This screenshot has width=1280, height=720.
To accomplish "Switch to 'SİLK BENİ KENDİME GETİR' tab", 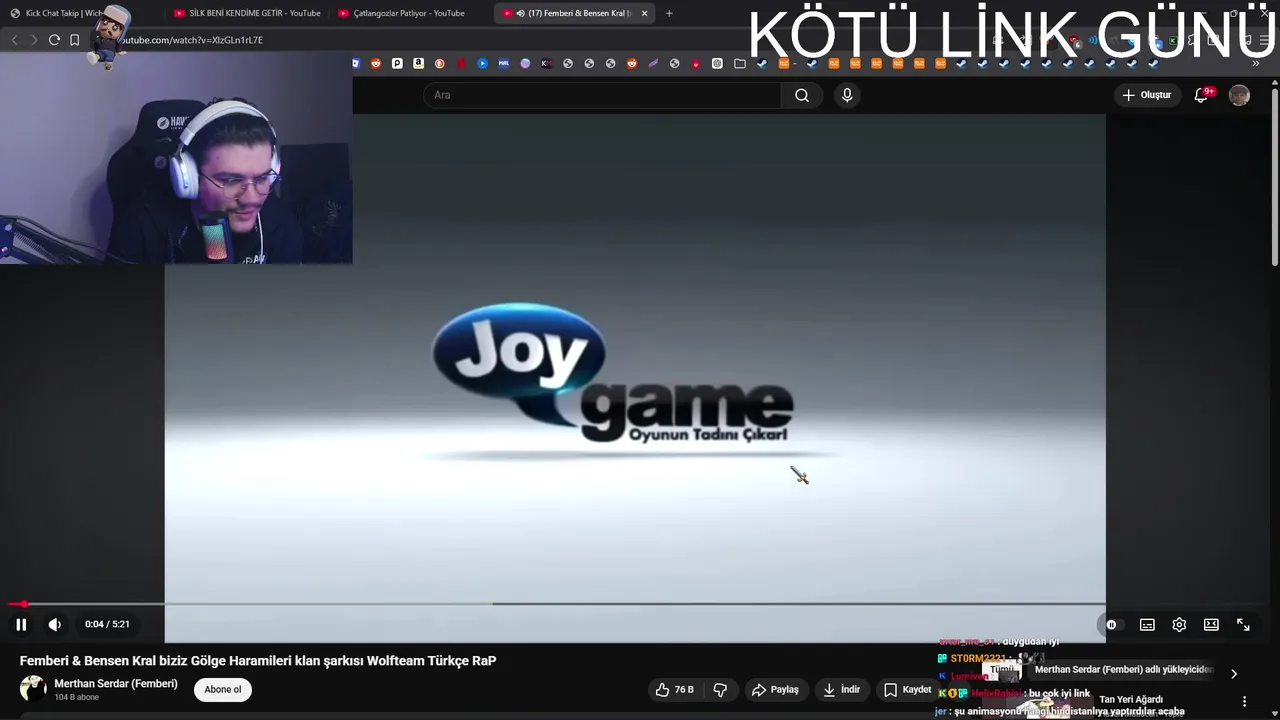I will [x=247, y=13].
